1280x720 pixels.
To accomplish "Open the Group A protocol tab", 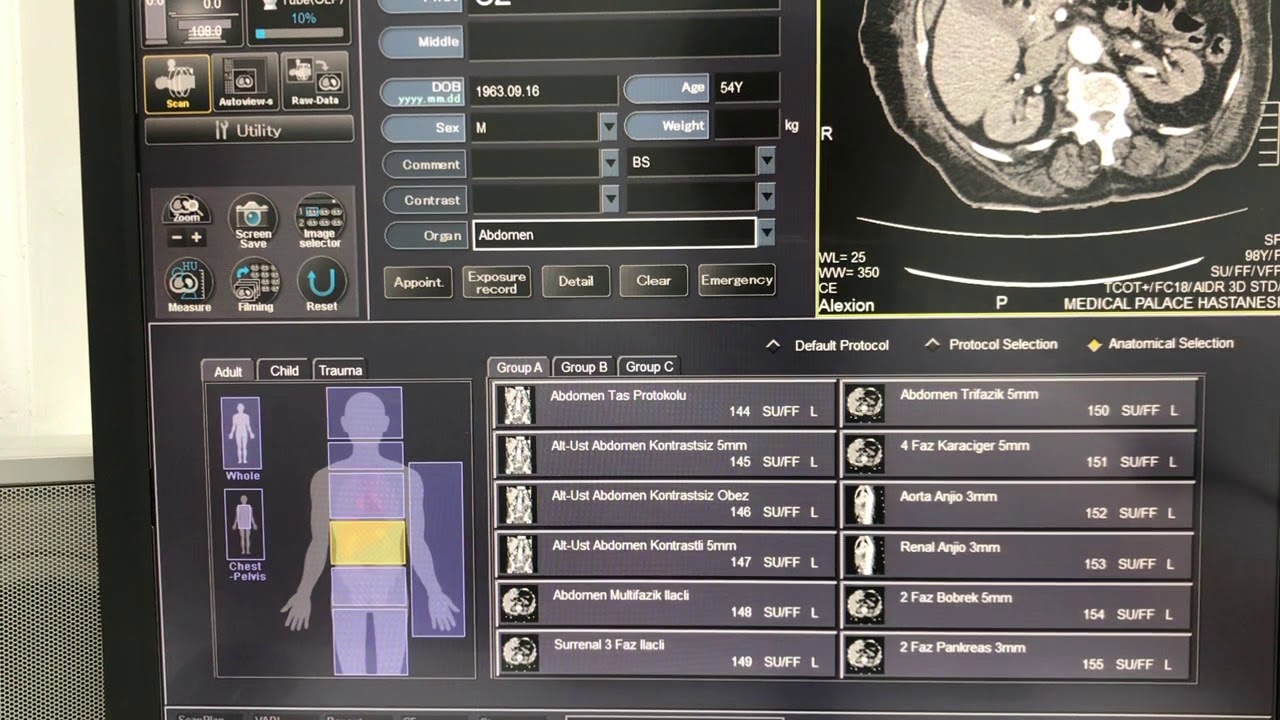I will point(519,367).
